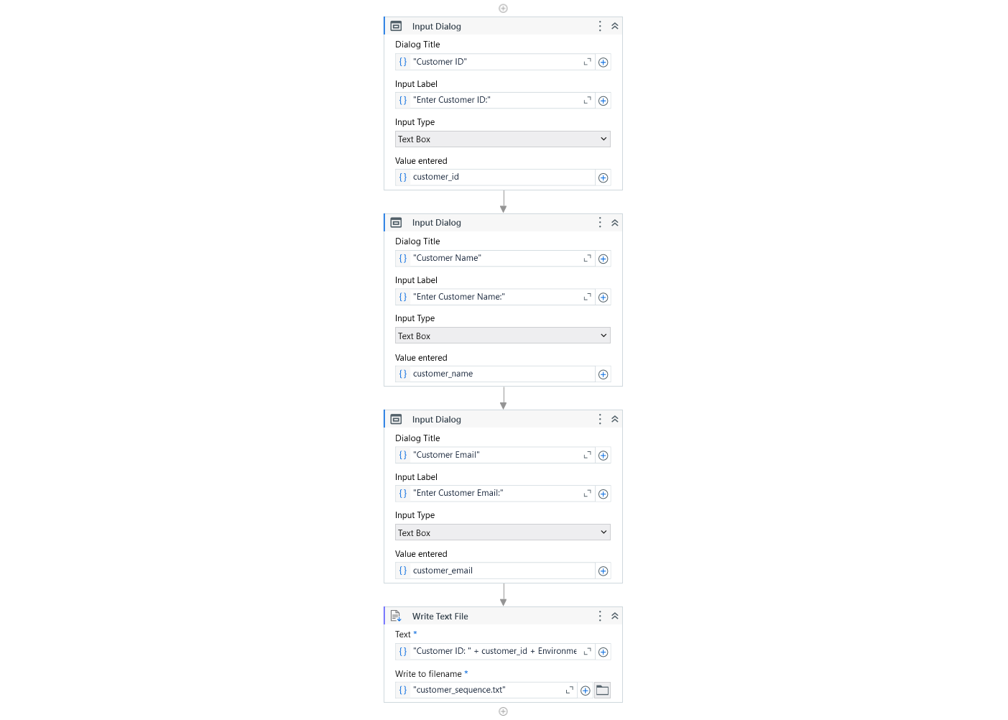Add activity using plus below Write Text File

click(503, 711)
